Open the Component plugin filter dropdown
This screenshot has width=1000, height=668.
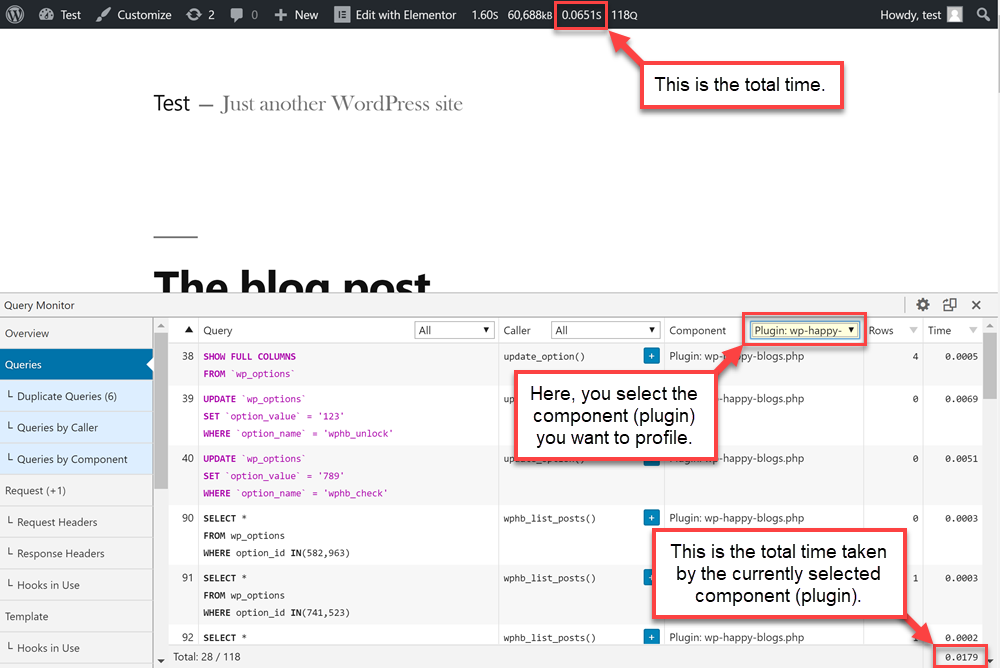click(805, 330)
